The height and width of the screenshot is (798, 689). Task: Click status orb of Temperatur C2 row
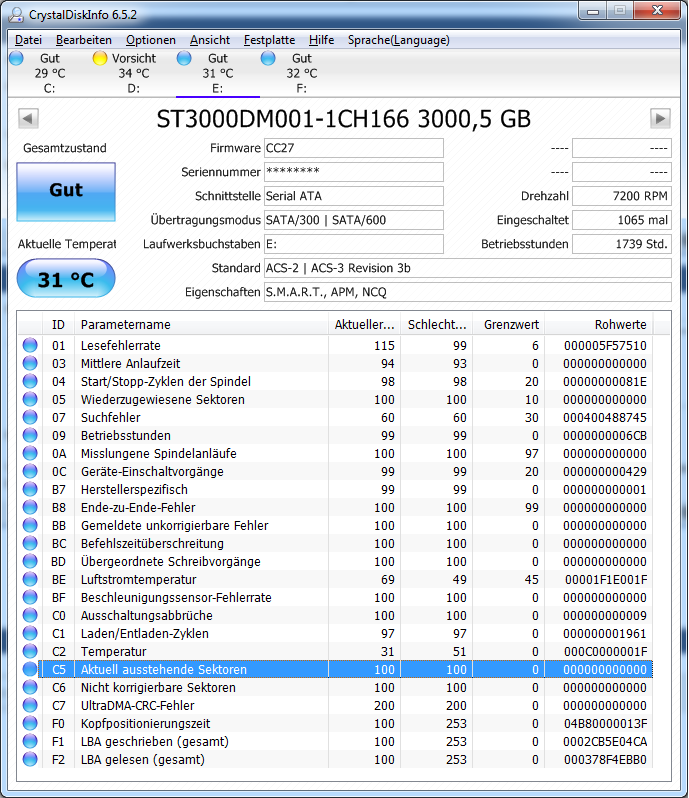[x=30, y=651]
